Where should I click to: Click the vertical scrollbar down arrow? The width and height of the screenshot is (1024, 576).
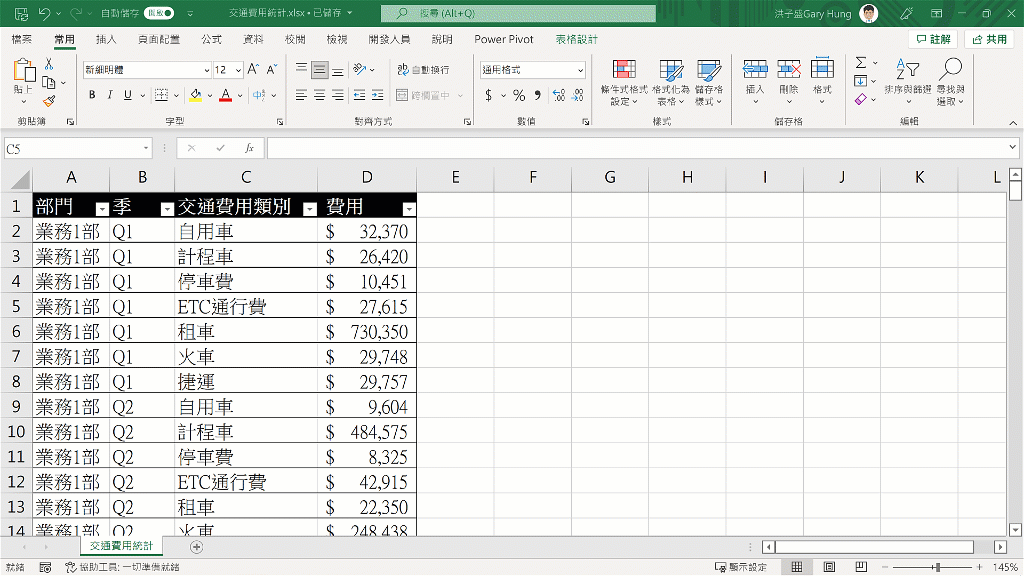pos(1015,530)
